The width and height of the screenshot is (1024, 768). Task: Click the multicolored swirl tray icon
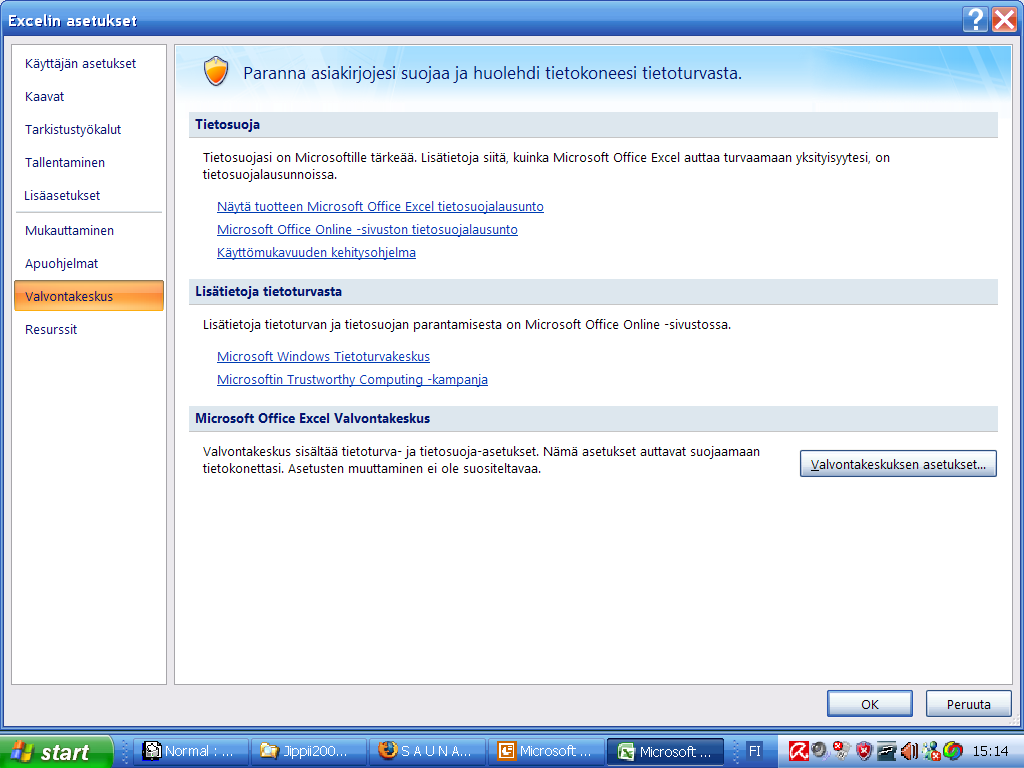click(953, 751)
